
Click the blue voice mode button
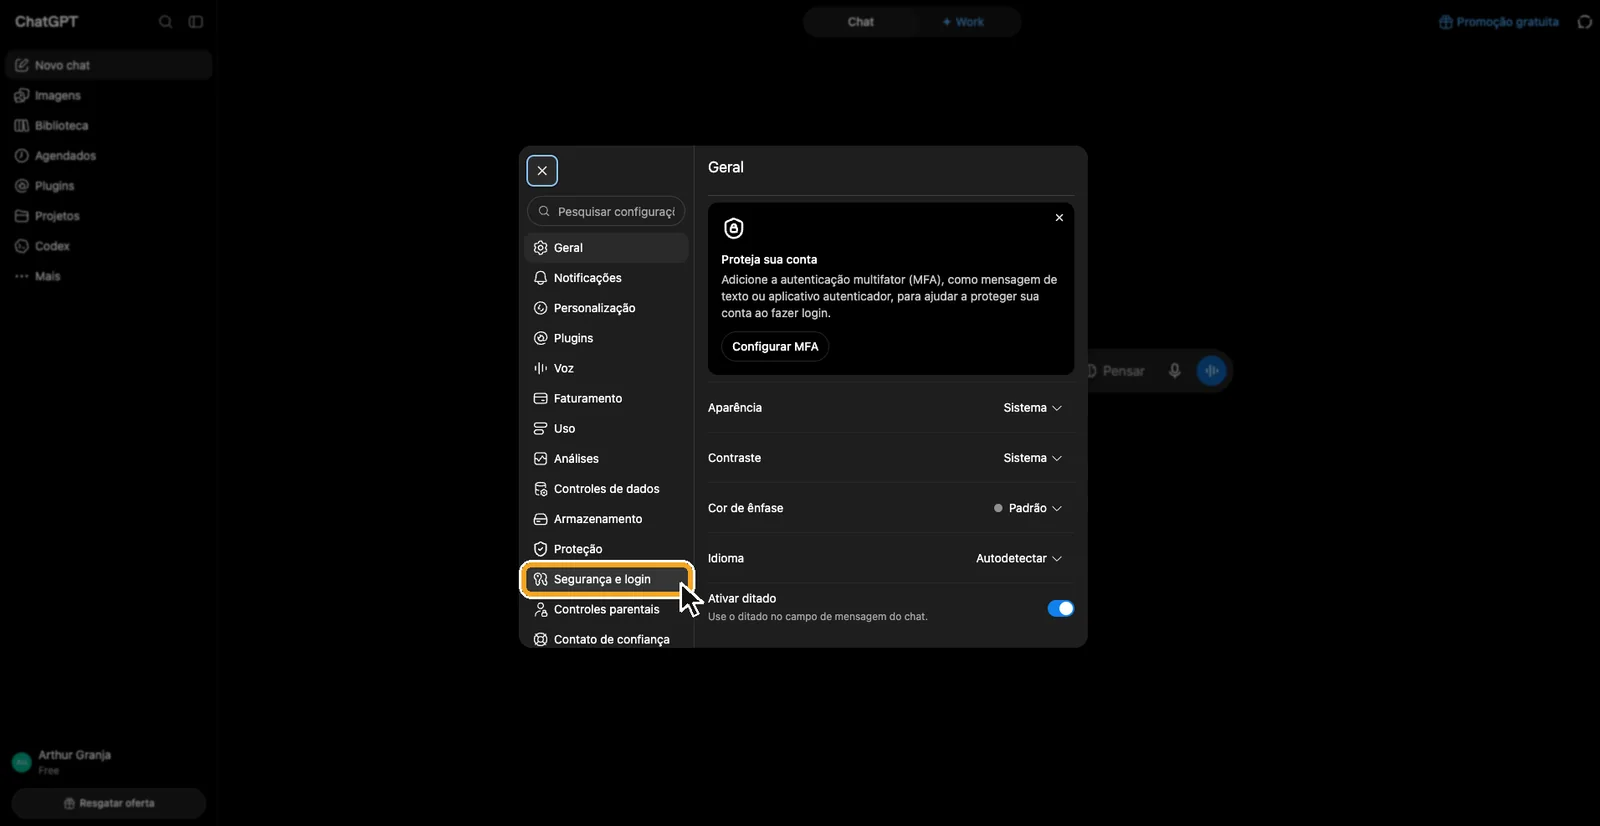pos(1212,371)
